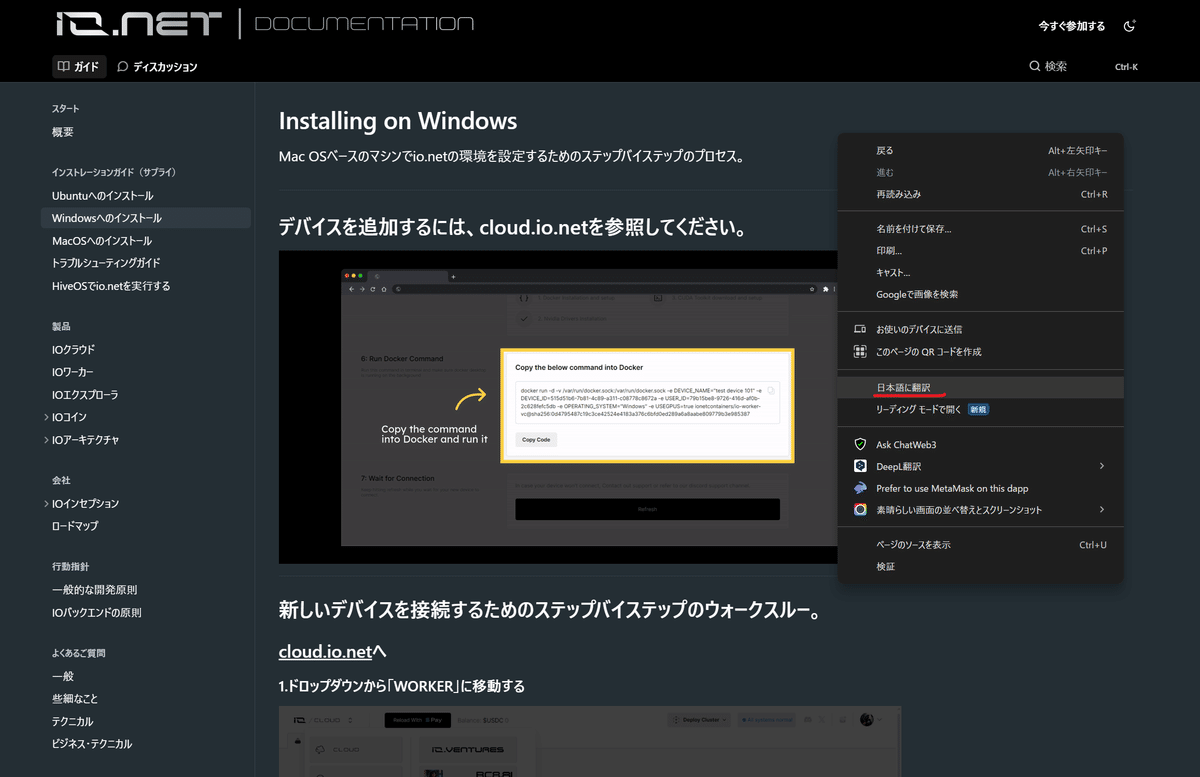
Task: Click the ガイド book icon
Action: (x=64, y=67)
